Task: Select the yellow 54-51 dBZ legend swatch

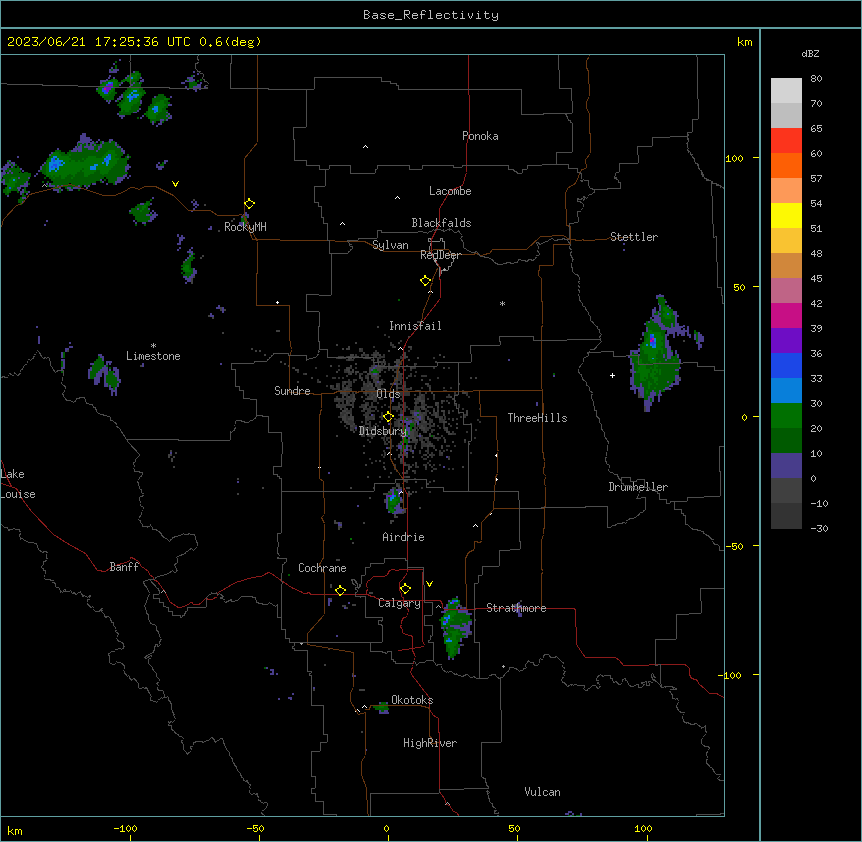Action: pos(786,215)
